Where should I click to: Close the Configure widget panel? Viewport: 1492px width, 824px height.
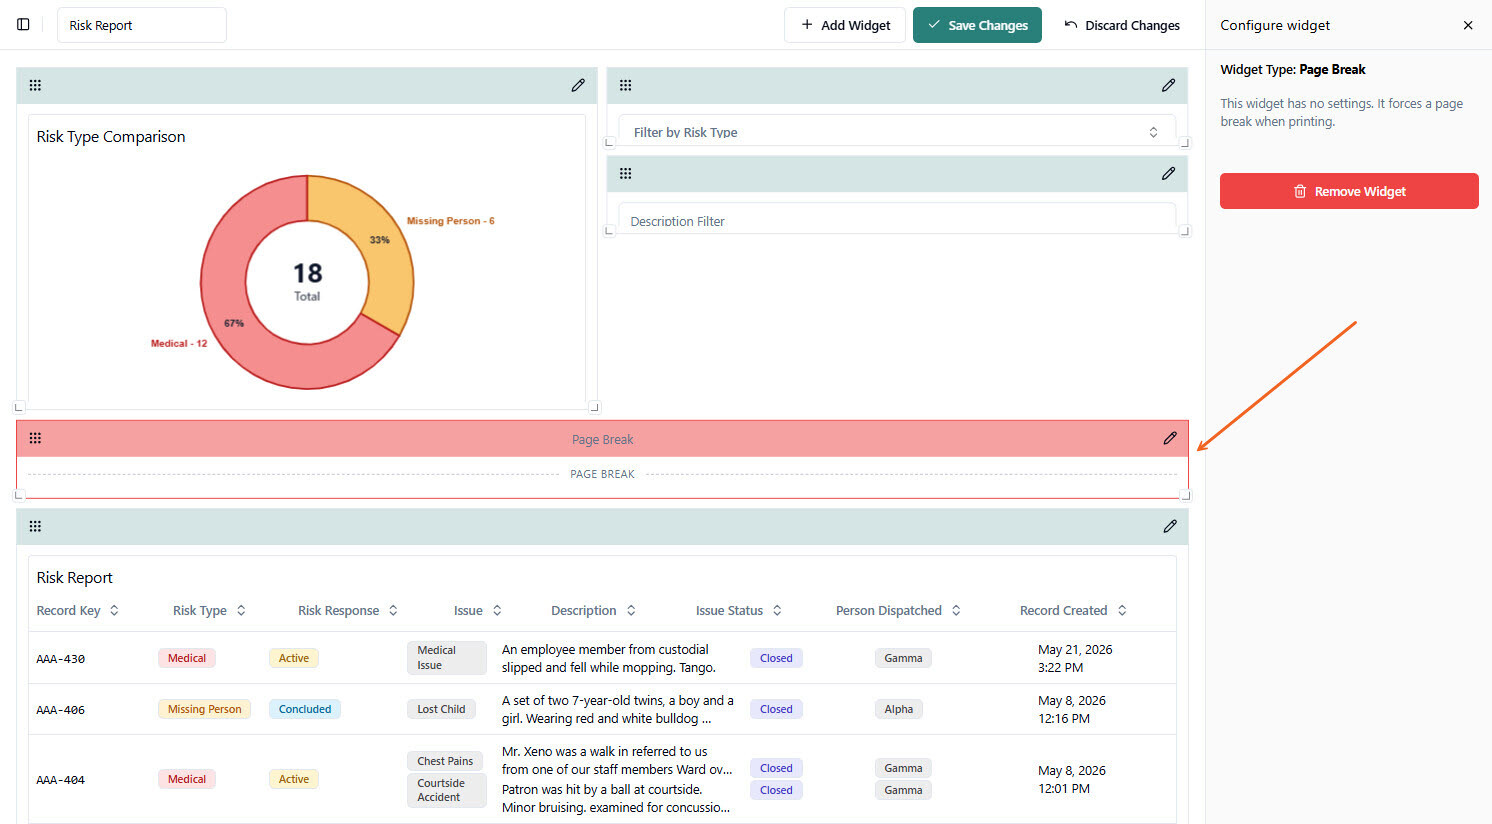[1468, 25]
